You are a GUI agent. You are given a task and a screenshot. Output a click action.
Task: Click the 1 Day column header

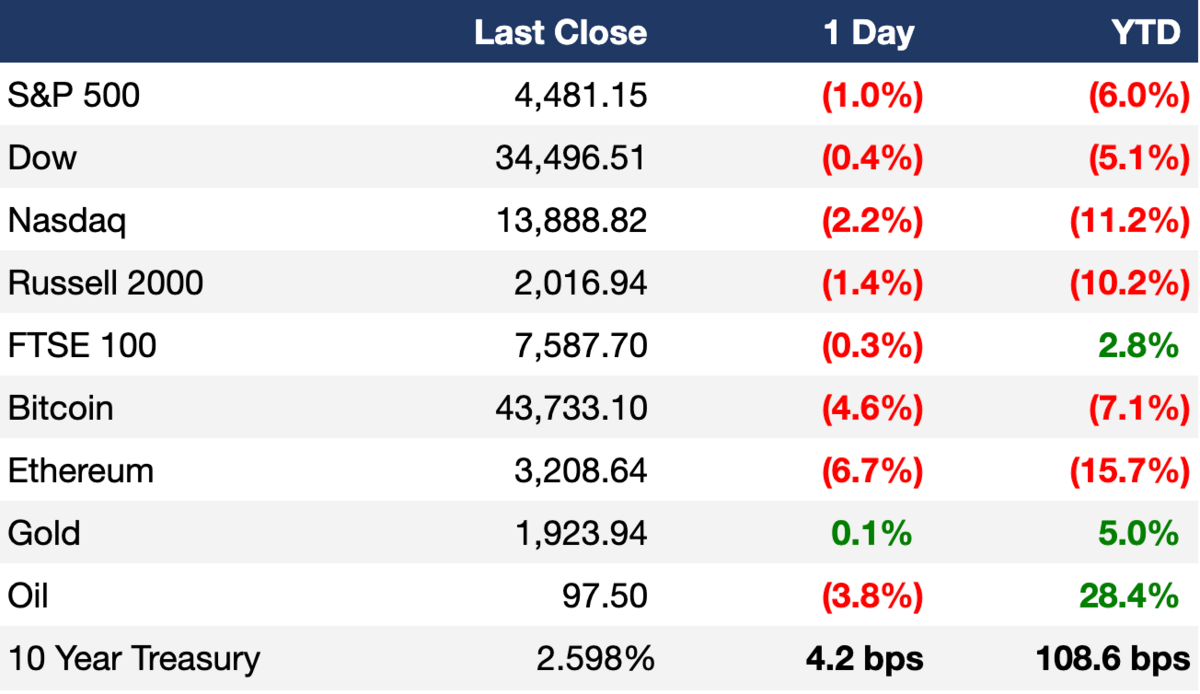[x=868, y=34]
